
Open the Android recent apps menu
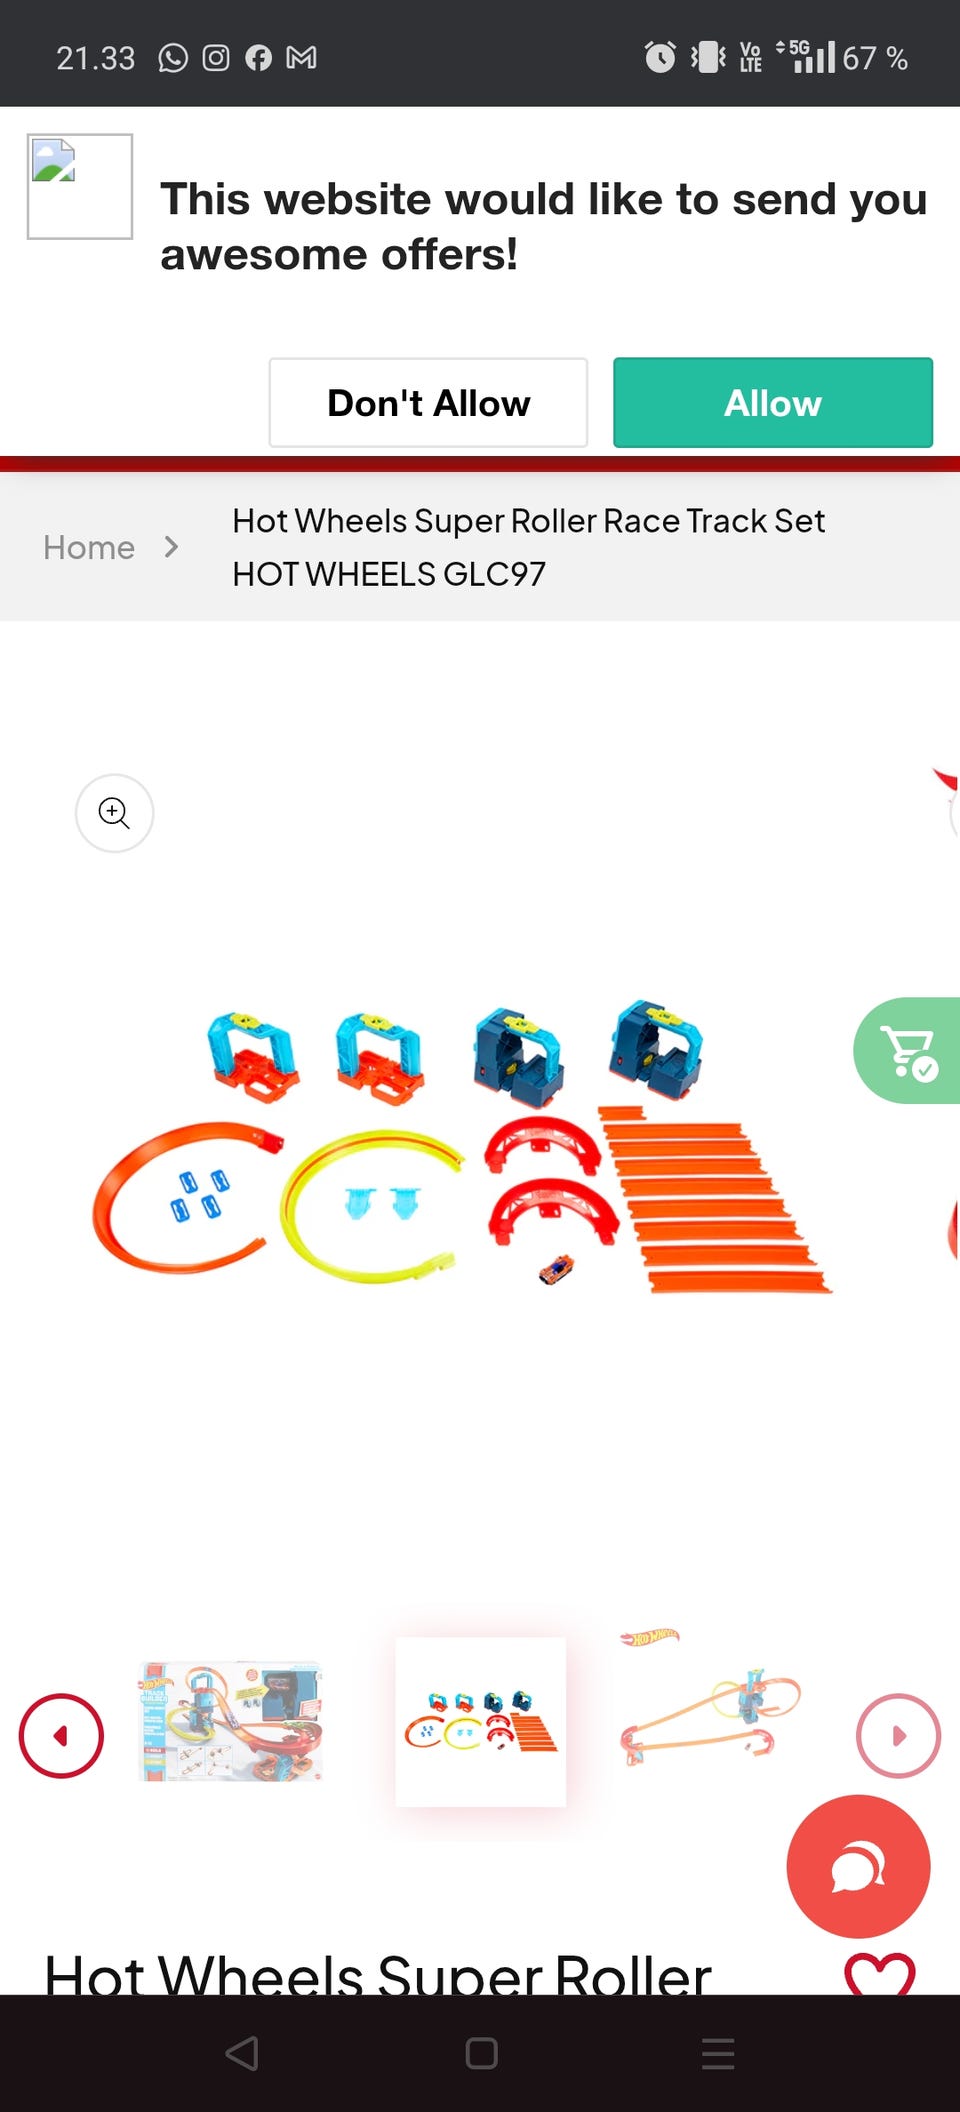coord(718,2053)
